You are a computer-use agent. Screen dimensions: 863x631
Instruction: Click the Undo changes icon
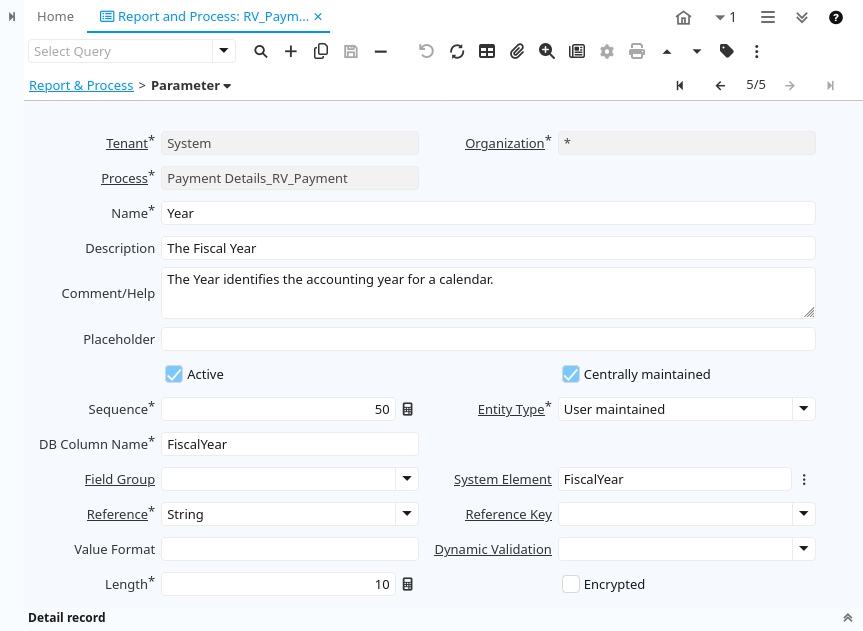(427, 51)
